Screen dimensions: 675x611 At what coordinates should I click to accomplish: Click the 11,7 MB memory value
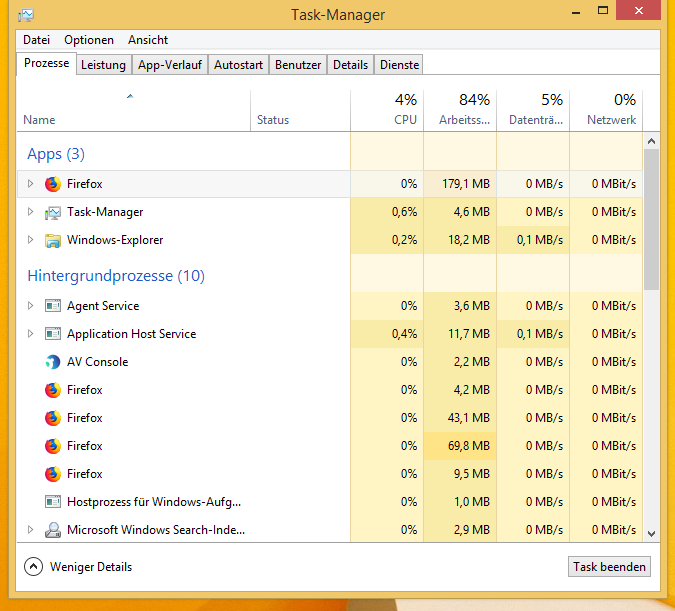click(469, 334)
